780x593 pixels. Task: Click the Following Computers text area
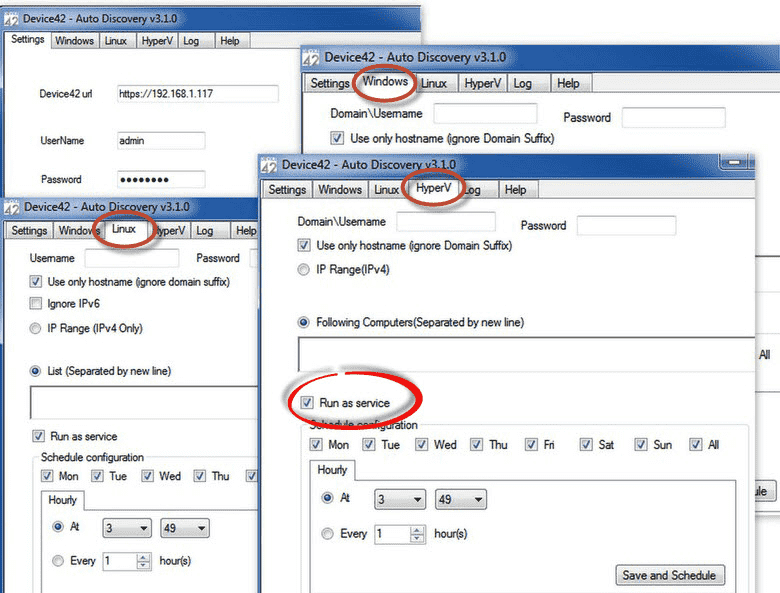click(526, 354)
